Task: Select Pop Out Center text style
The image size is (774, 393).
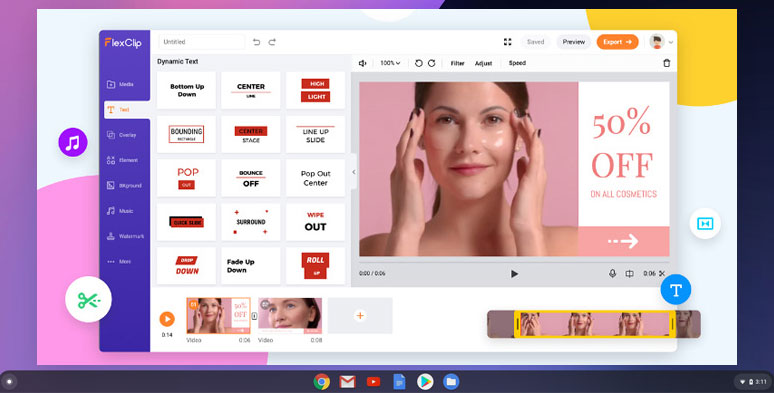Action: coord(315,178)
